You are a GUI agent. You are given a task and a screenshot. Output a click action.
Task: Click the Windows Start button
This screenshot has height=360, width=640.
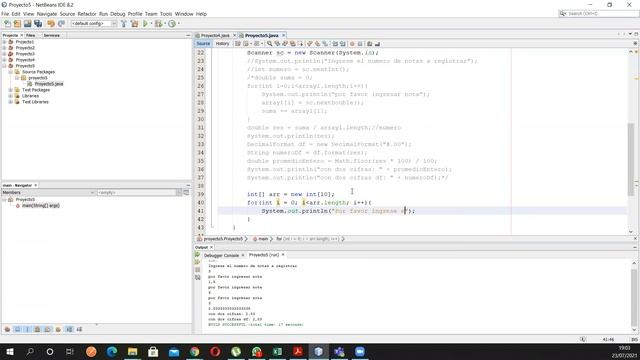10,351
